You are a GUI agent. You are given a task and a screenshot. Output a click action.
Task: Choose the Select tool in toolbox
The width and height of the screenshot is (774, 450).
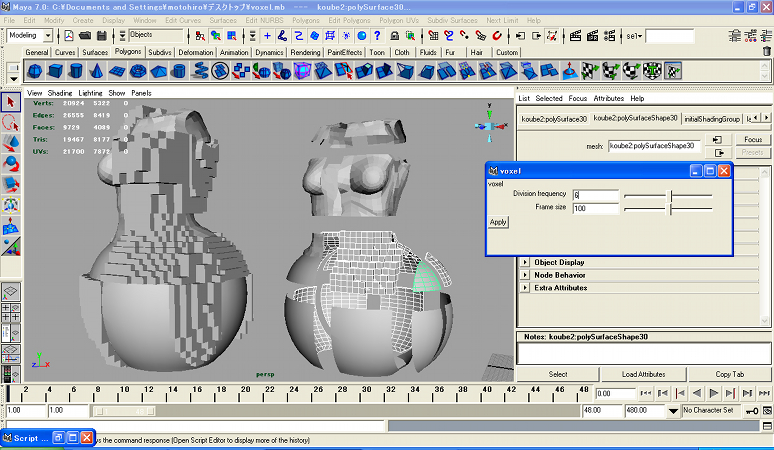(11, 102)
